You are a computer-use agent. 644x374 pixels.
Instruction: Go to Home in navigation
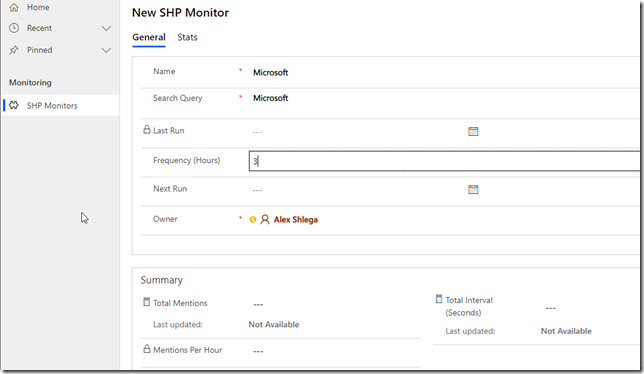[38, 7]
